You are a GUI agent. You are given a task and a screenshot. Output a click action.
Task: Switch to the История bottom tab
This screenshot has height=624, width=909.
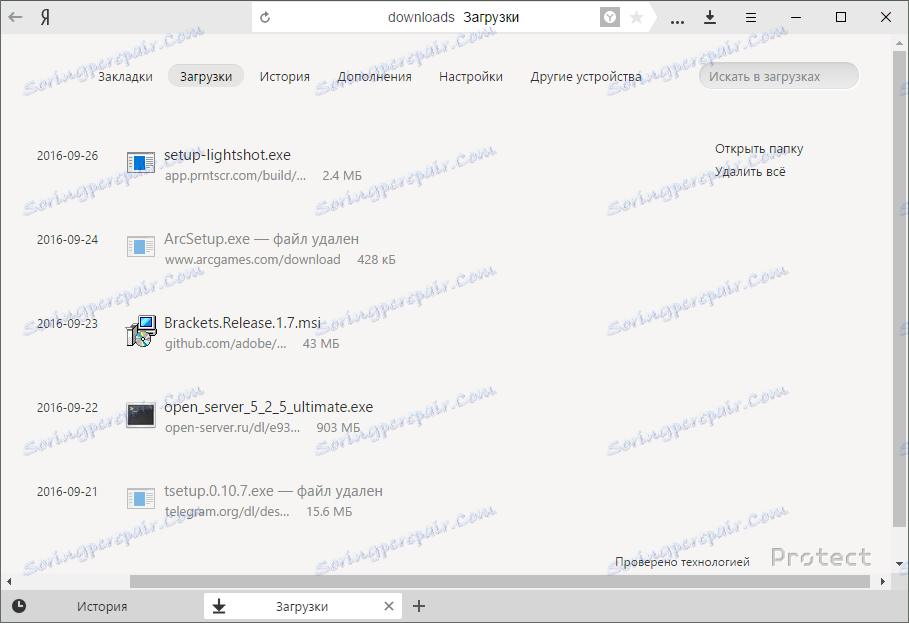click(x=102, y=606)
